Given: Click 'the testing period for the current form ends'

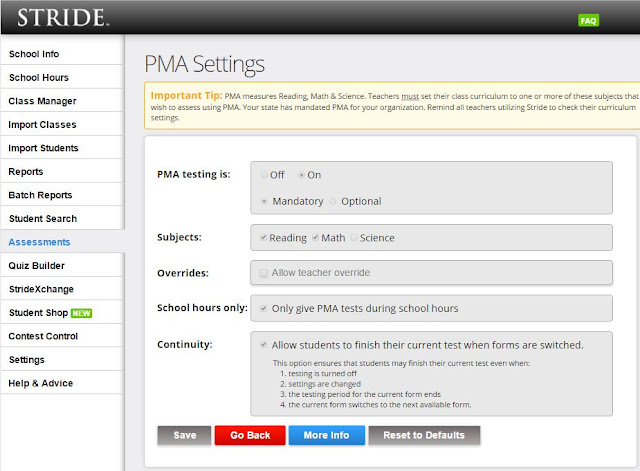Looking at the screenshot, I should pyautogui.click(x=364, y=394).
